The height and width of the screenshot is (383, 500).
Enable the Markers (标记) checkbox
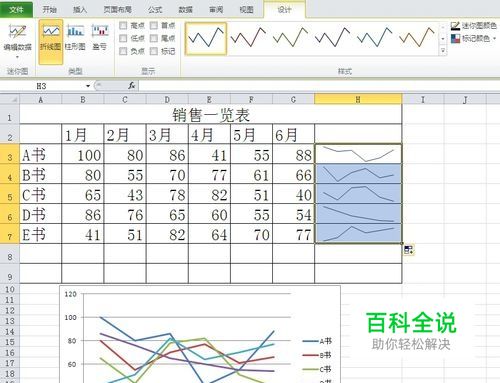pos(154,51)
